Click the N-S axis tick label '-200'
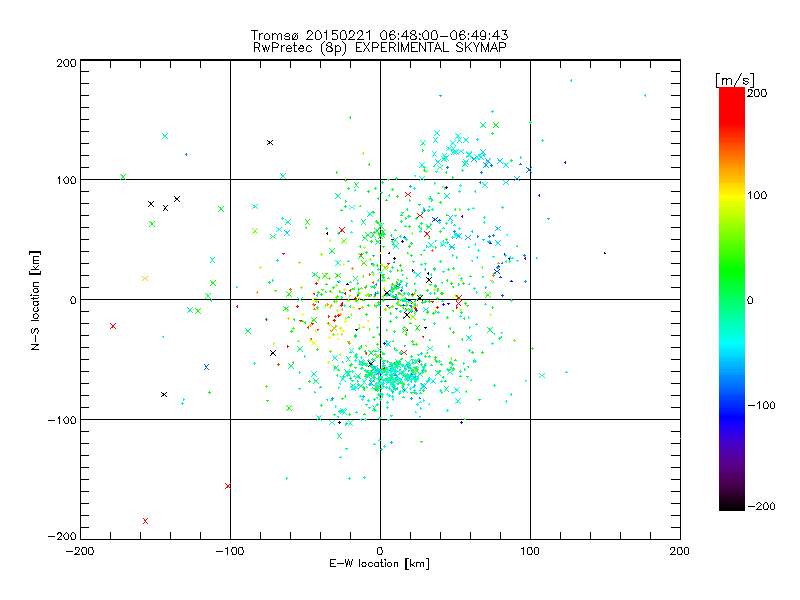Screen dimensions: 800x600 (x=62, y=536)
